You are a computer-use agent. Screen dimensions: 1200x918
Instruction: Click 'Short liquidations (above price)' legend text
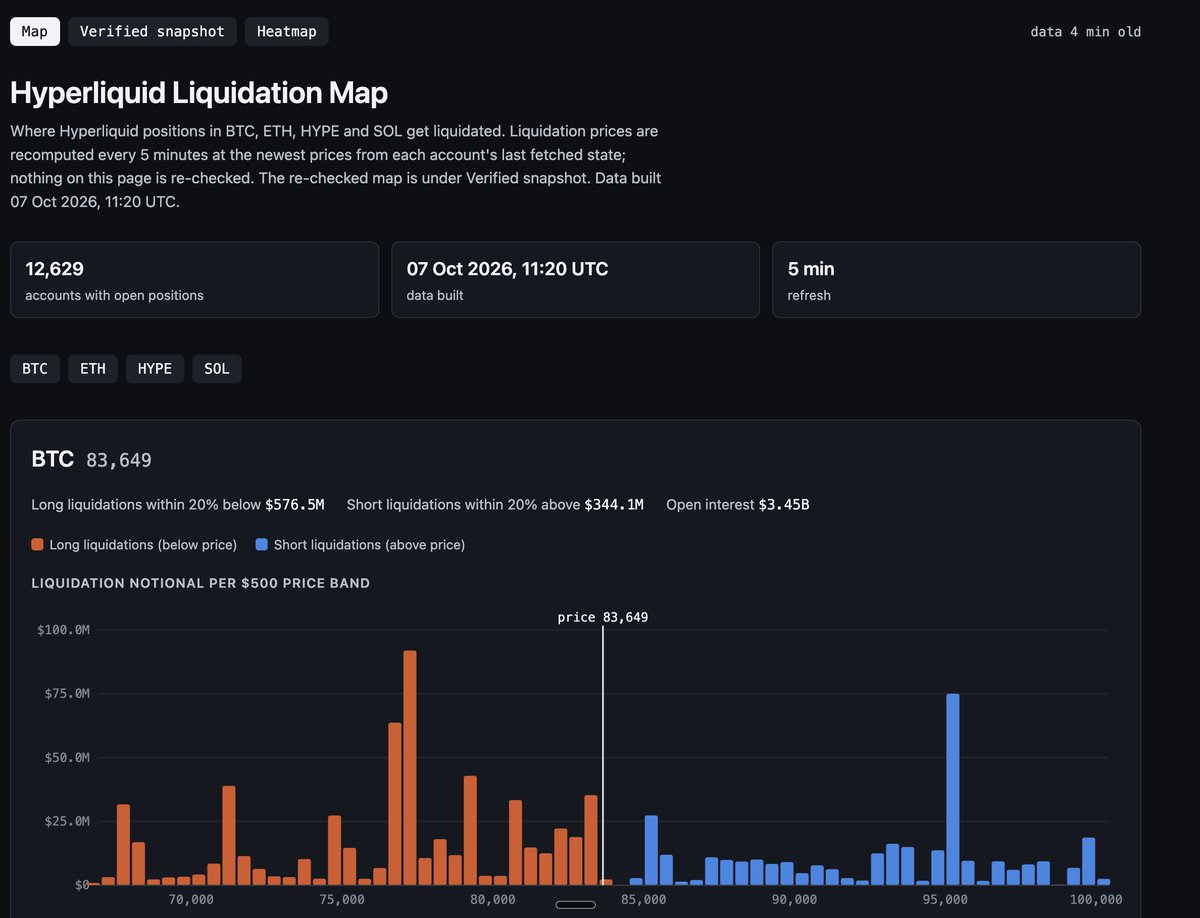(369, 545)
